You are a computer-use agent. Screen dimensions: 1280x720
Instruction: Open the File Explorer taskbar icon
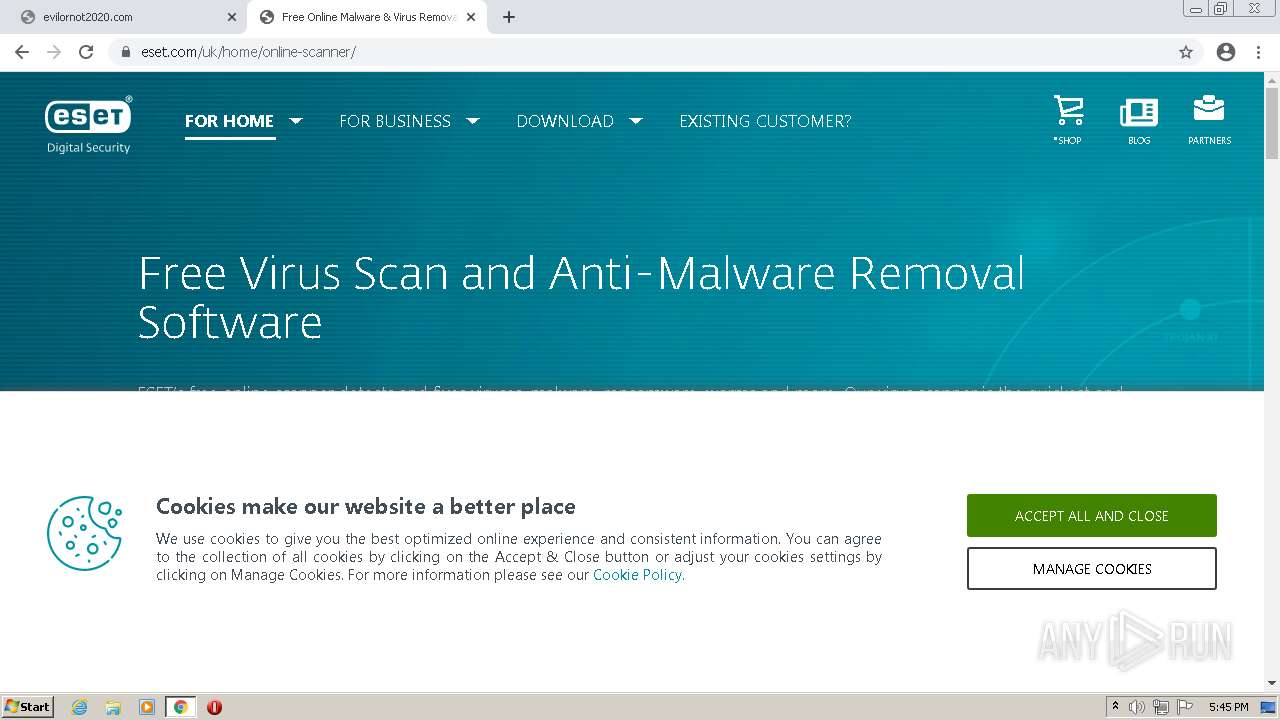(113, 707)
